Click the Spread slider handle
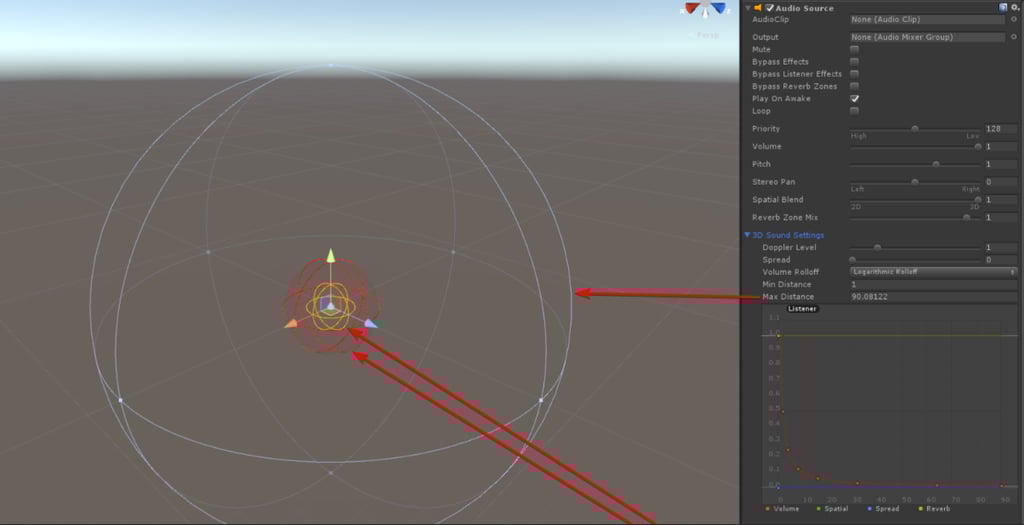1024x525 pixels. (852, 260)
